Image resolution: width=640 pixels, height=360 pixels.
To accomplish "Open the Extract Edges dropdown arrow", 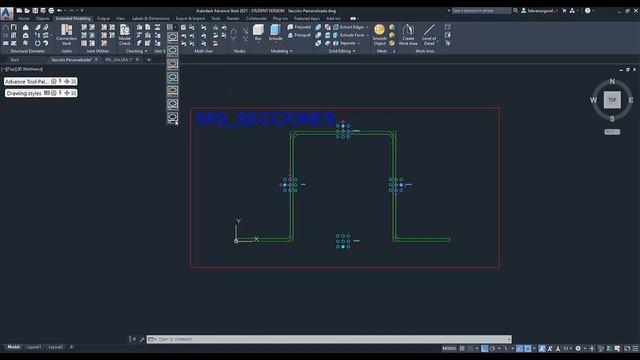I will coord(367,27).
